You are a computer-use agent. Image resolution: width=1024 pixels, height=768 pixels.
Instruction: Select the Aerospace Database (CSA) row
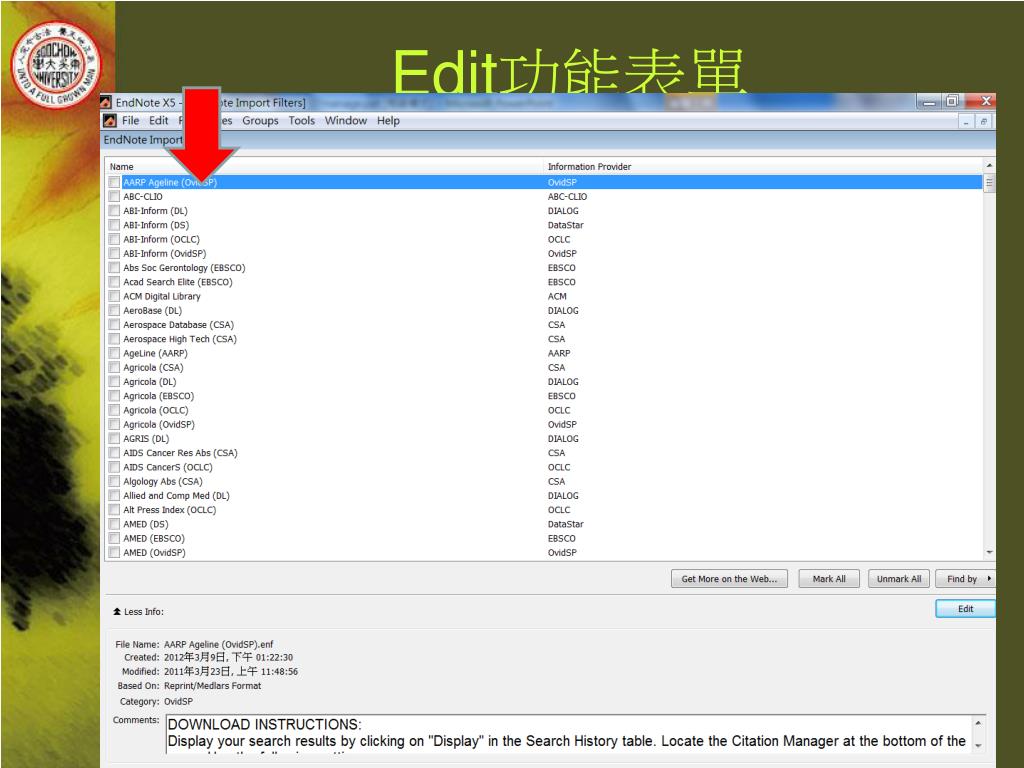[545, 325]
